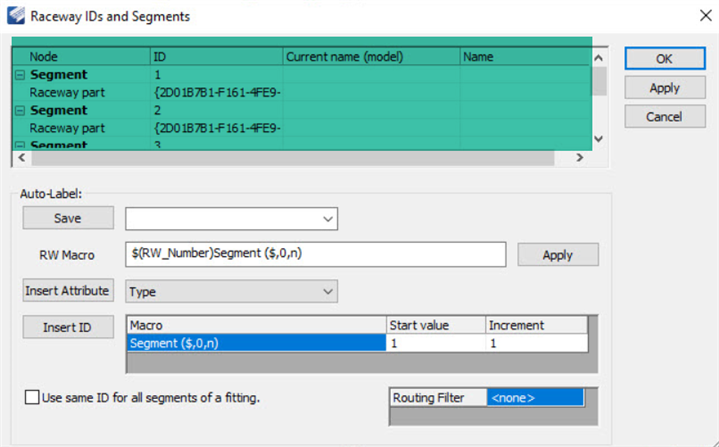Cancel the dialog
The height and width of the screenshot is (447, 719).
click(664, 117)
